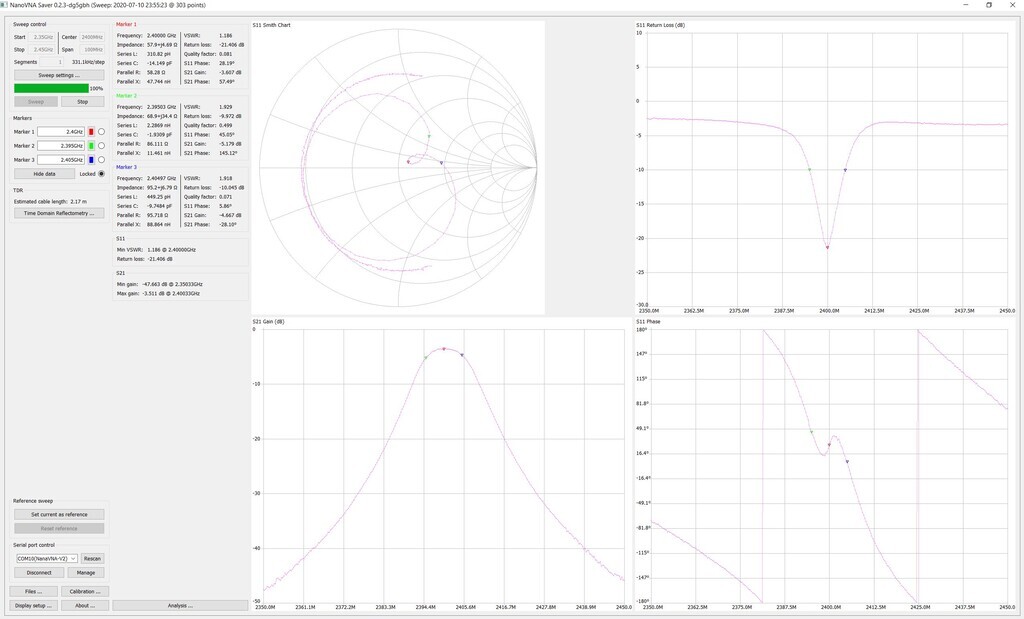Open Sweep settings
This screenshot has height=619, width=1024.
click(59, 75)
